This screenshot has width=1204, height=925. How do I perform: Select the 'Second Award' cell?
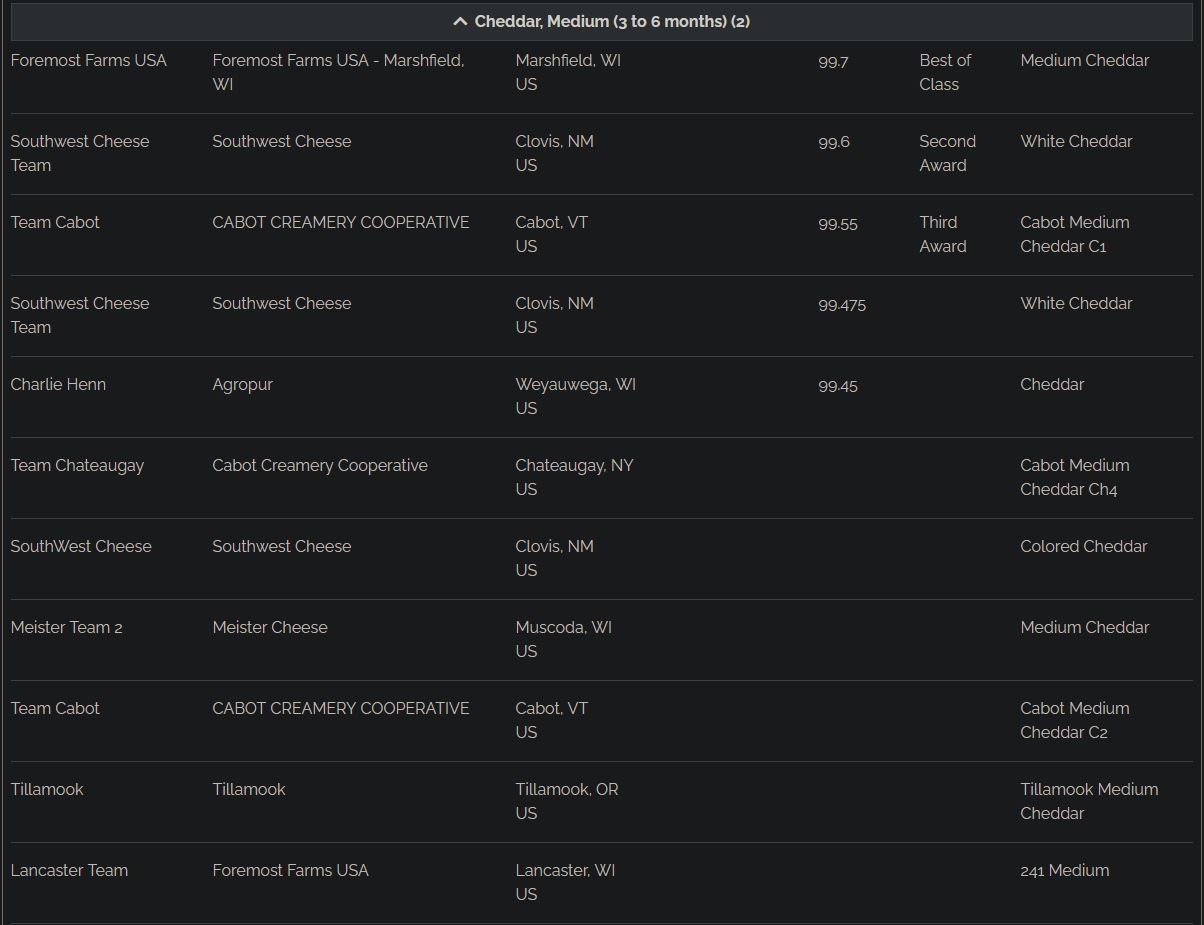948,154
